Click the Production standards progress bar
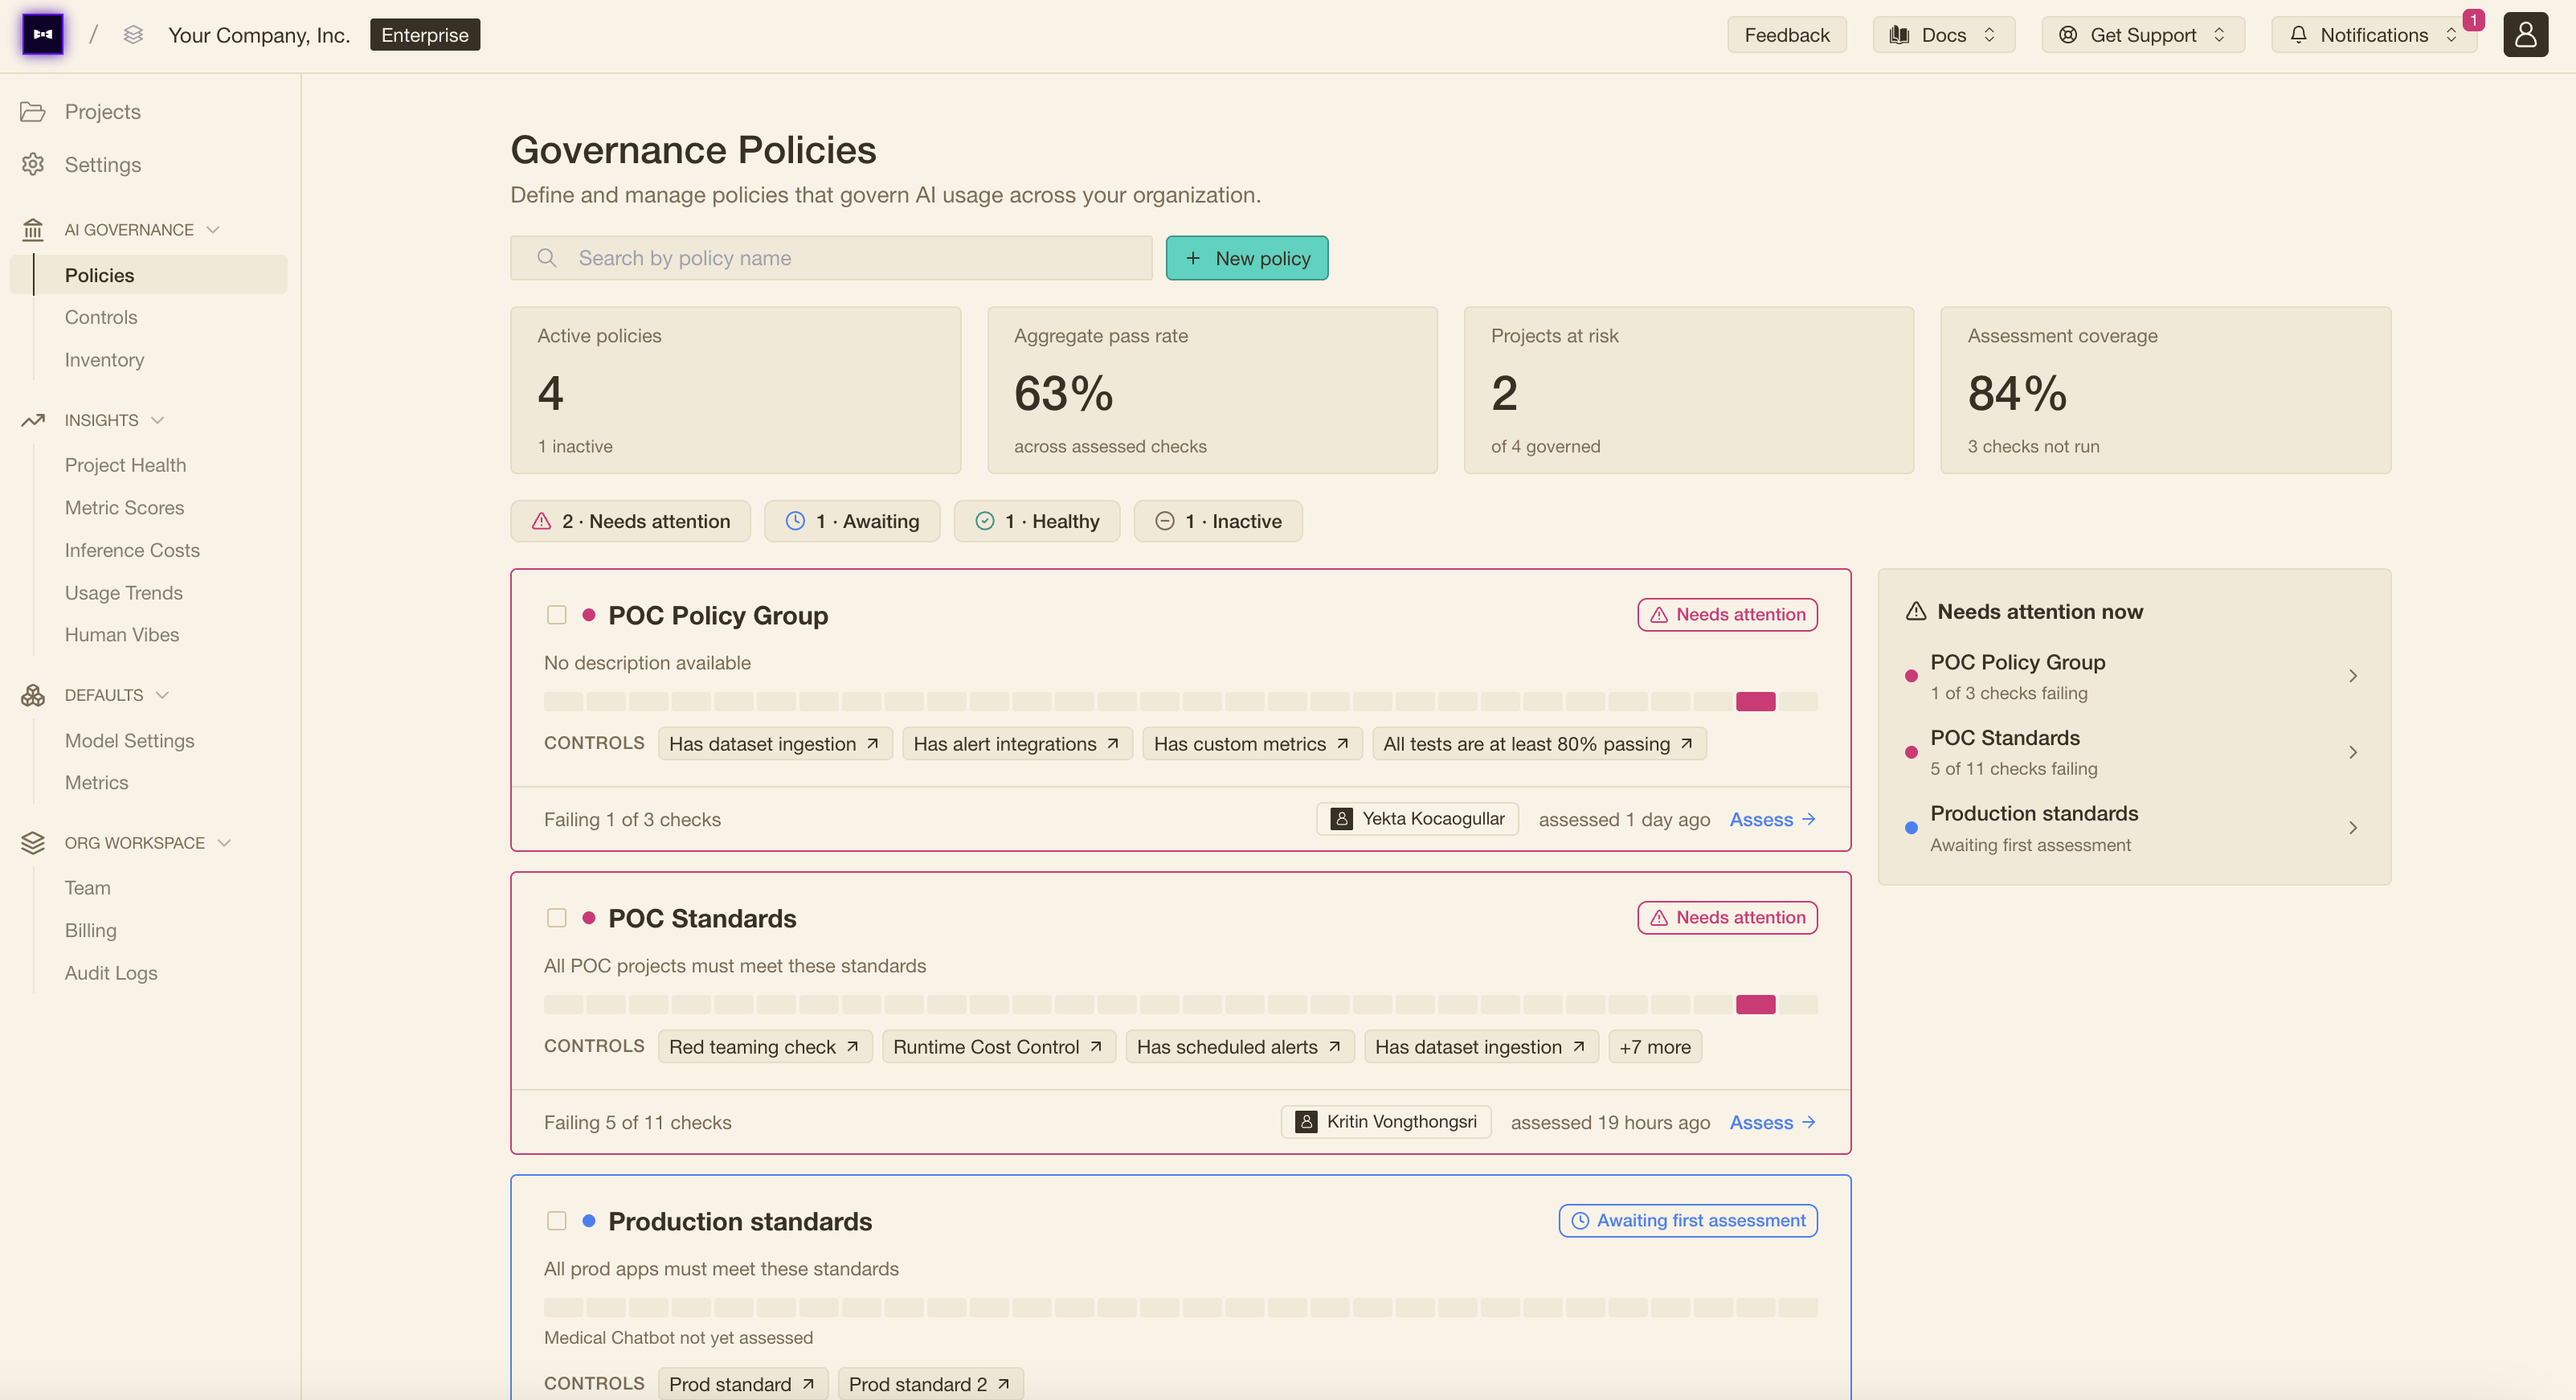 (x=1180, y=1307)
